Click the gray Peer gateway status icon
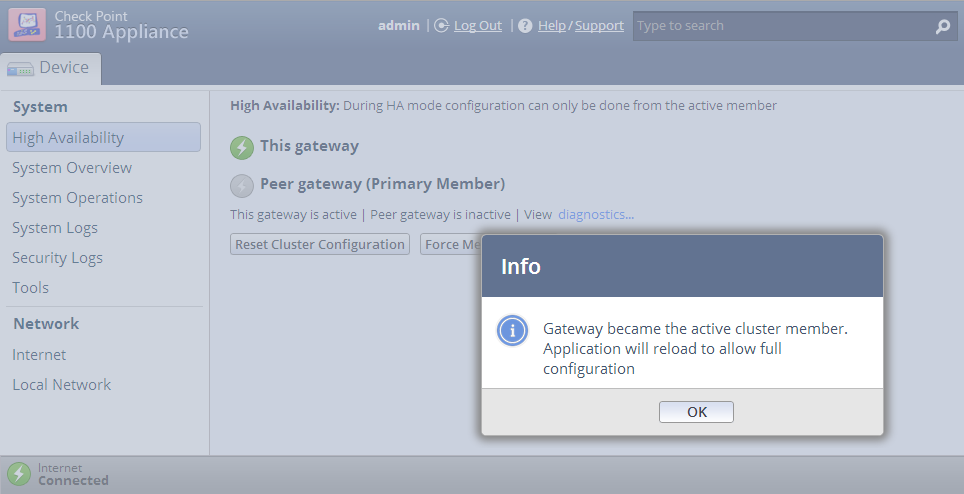 click(242, 186)
